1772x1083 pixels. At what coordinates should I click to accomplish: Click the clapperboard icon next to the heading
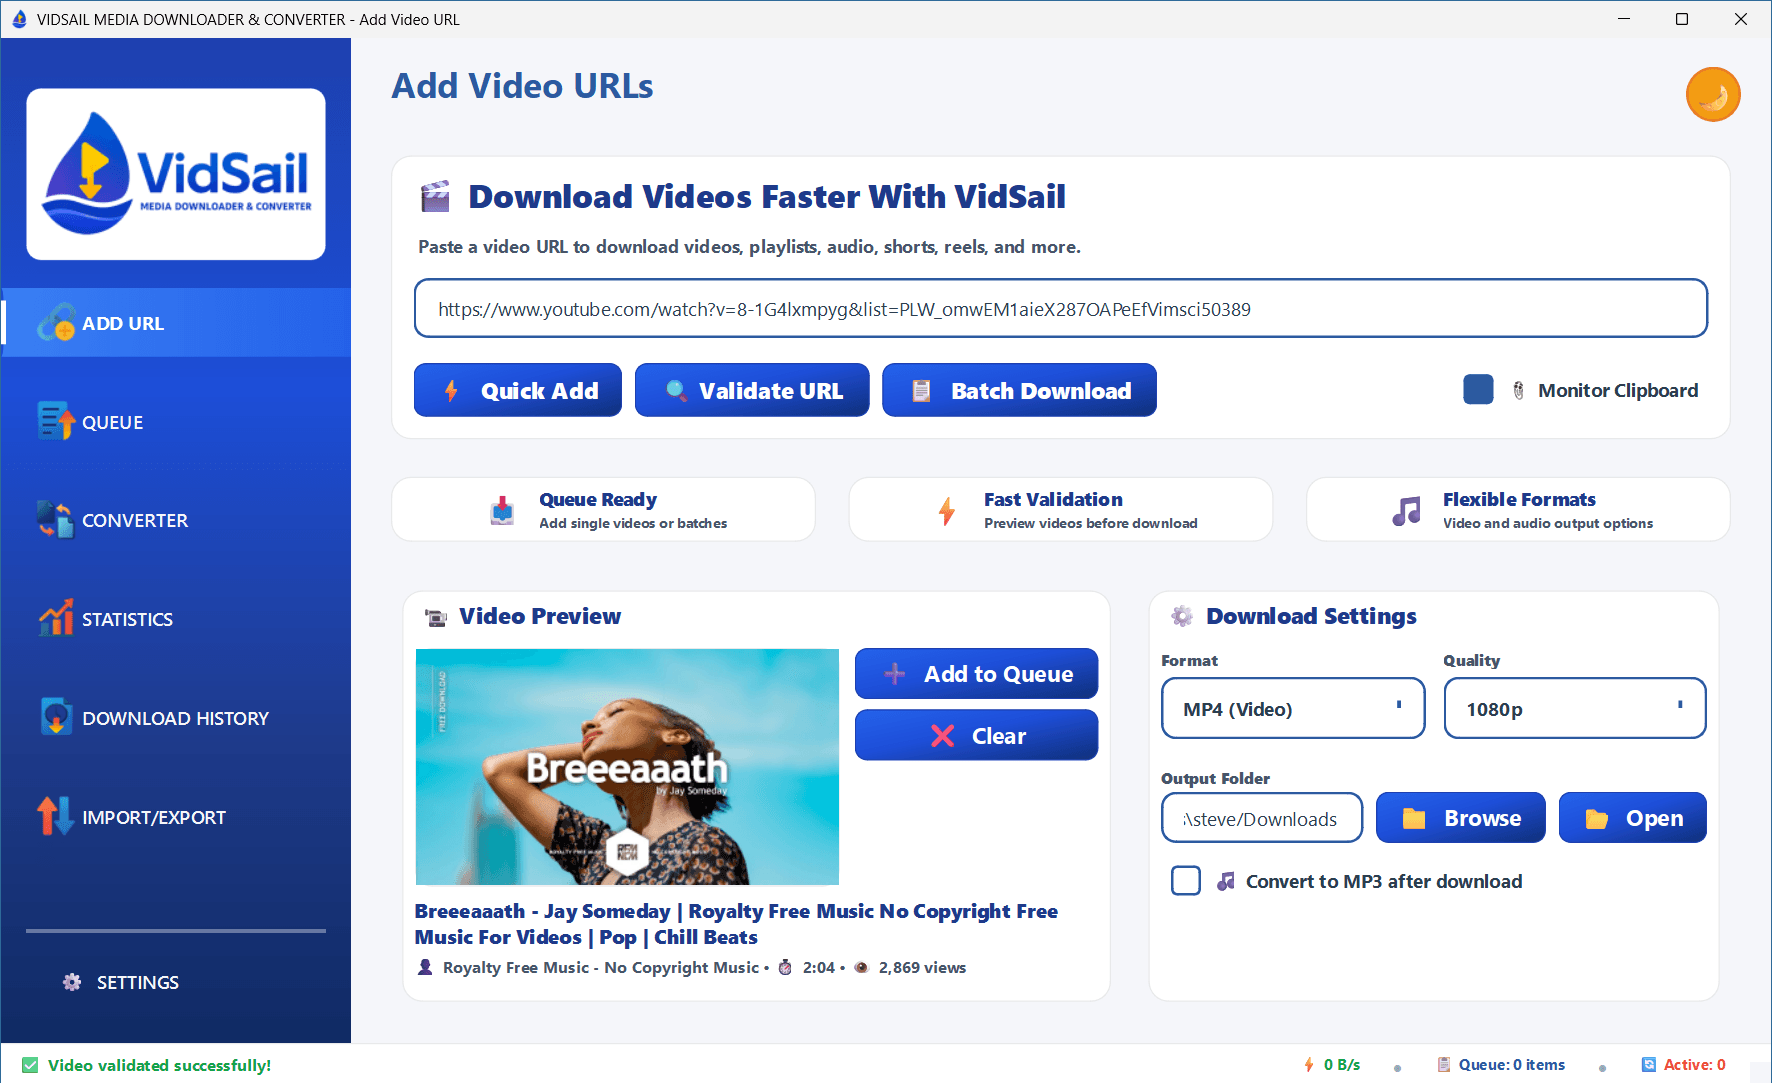[435, 196]
